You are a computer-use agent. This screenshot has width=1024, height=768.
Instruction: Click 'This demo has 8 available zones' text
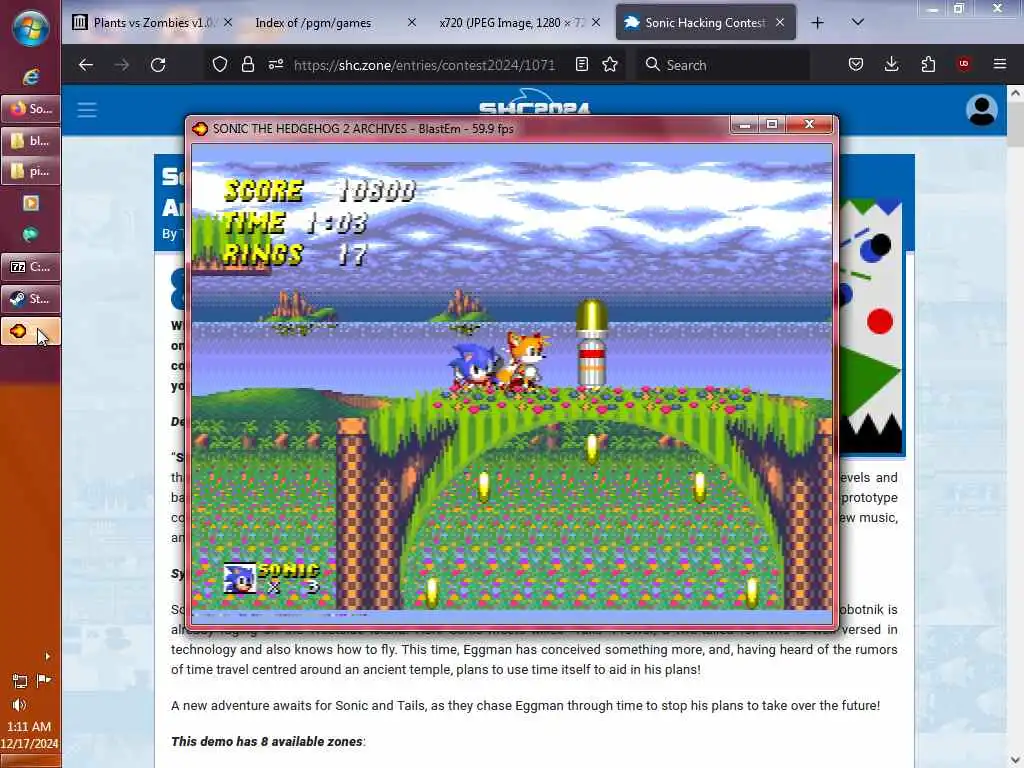click(x=266, y=742)
